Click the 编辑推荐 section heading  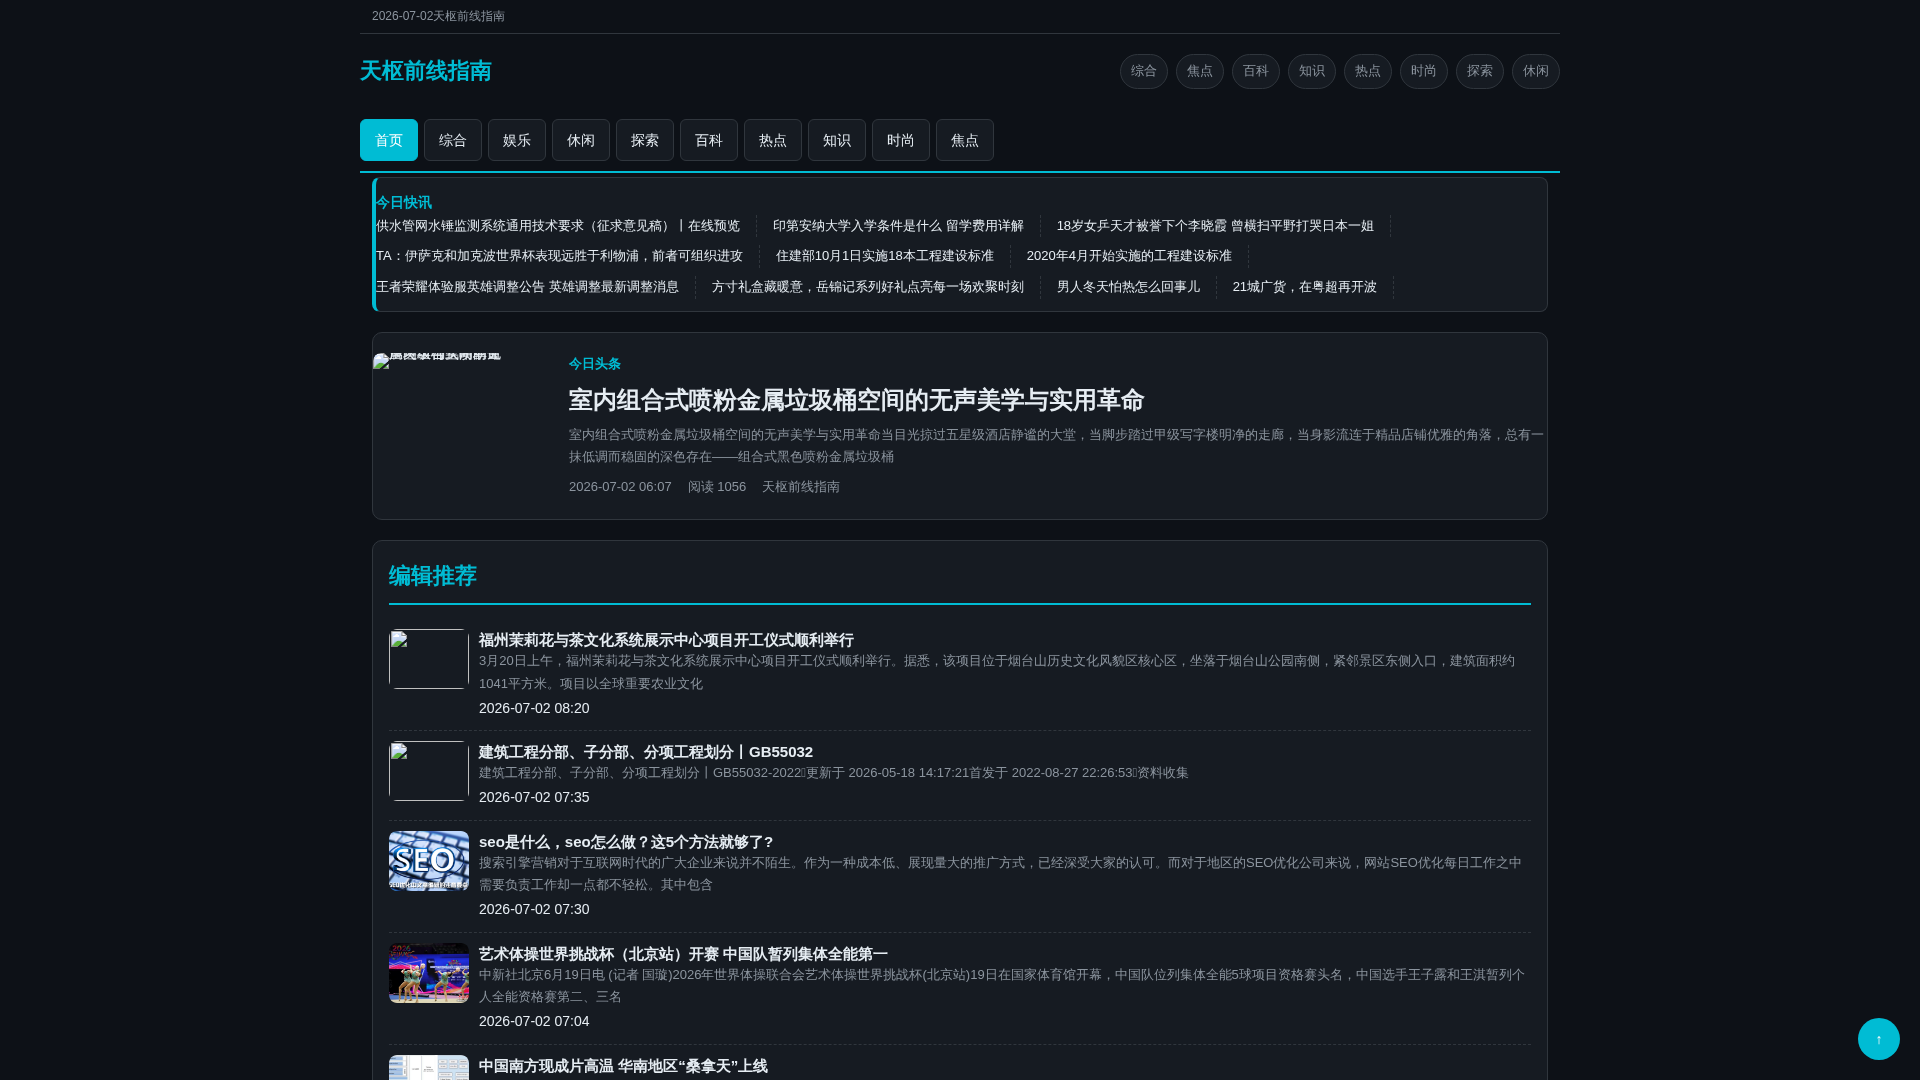click(433, 576)
